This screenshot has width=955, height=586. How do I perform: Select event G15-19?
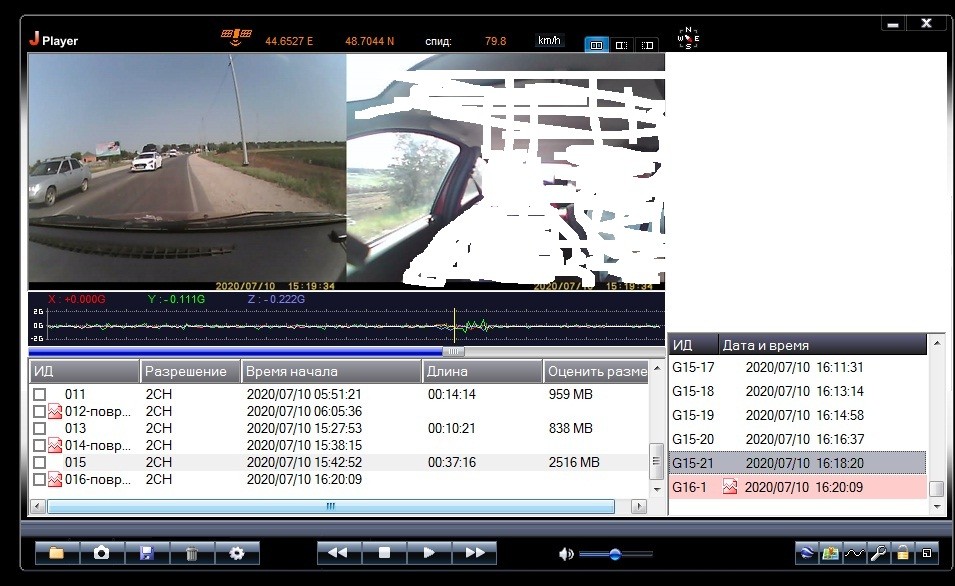click(x=797, y=415)
